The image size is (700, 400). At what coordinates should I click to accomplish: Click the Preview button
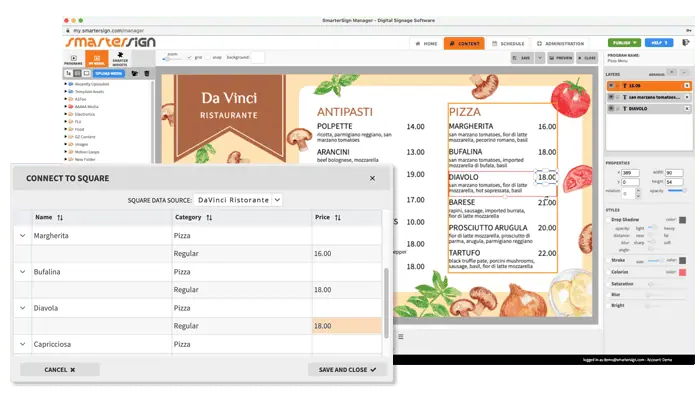560,58
